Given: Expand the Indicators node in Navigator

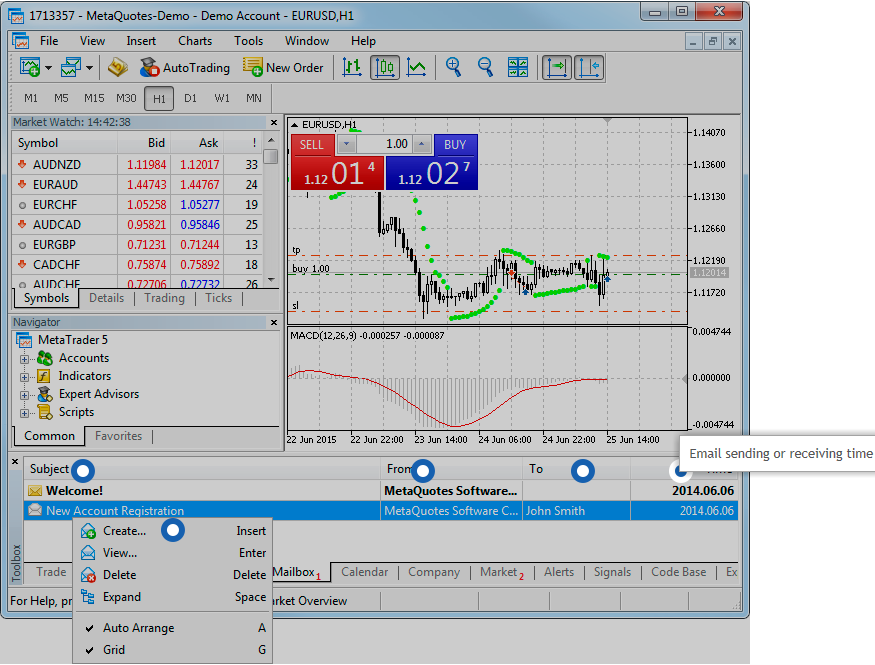Looking at the screenshot, I should pos(24,377).
